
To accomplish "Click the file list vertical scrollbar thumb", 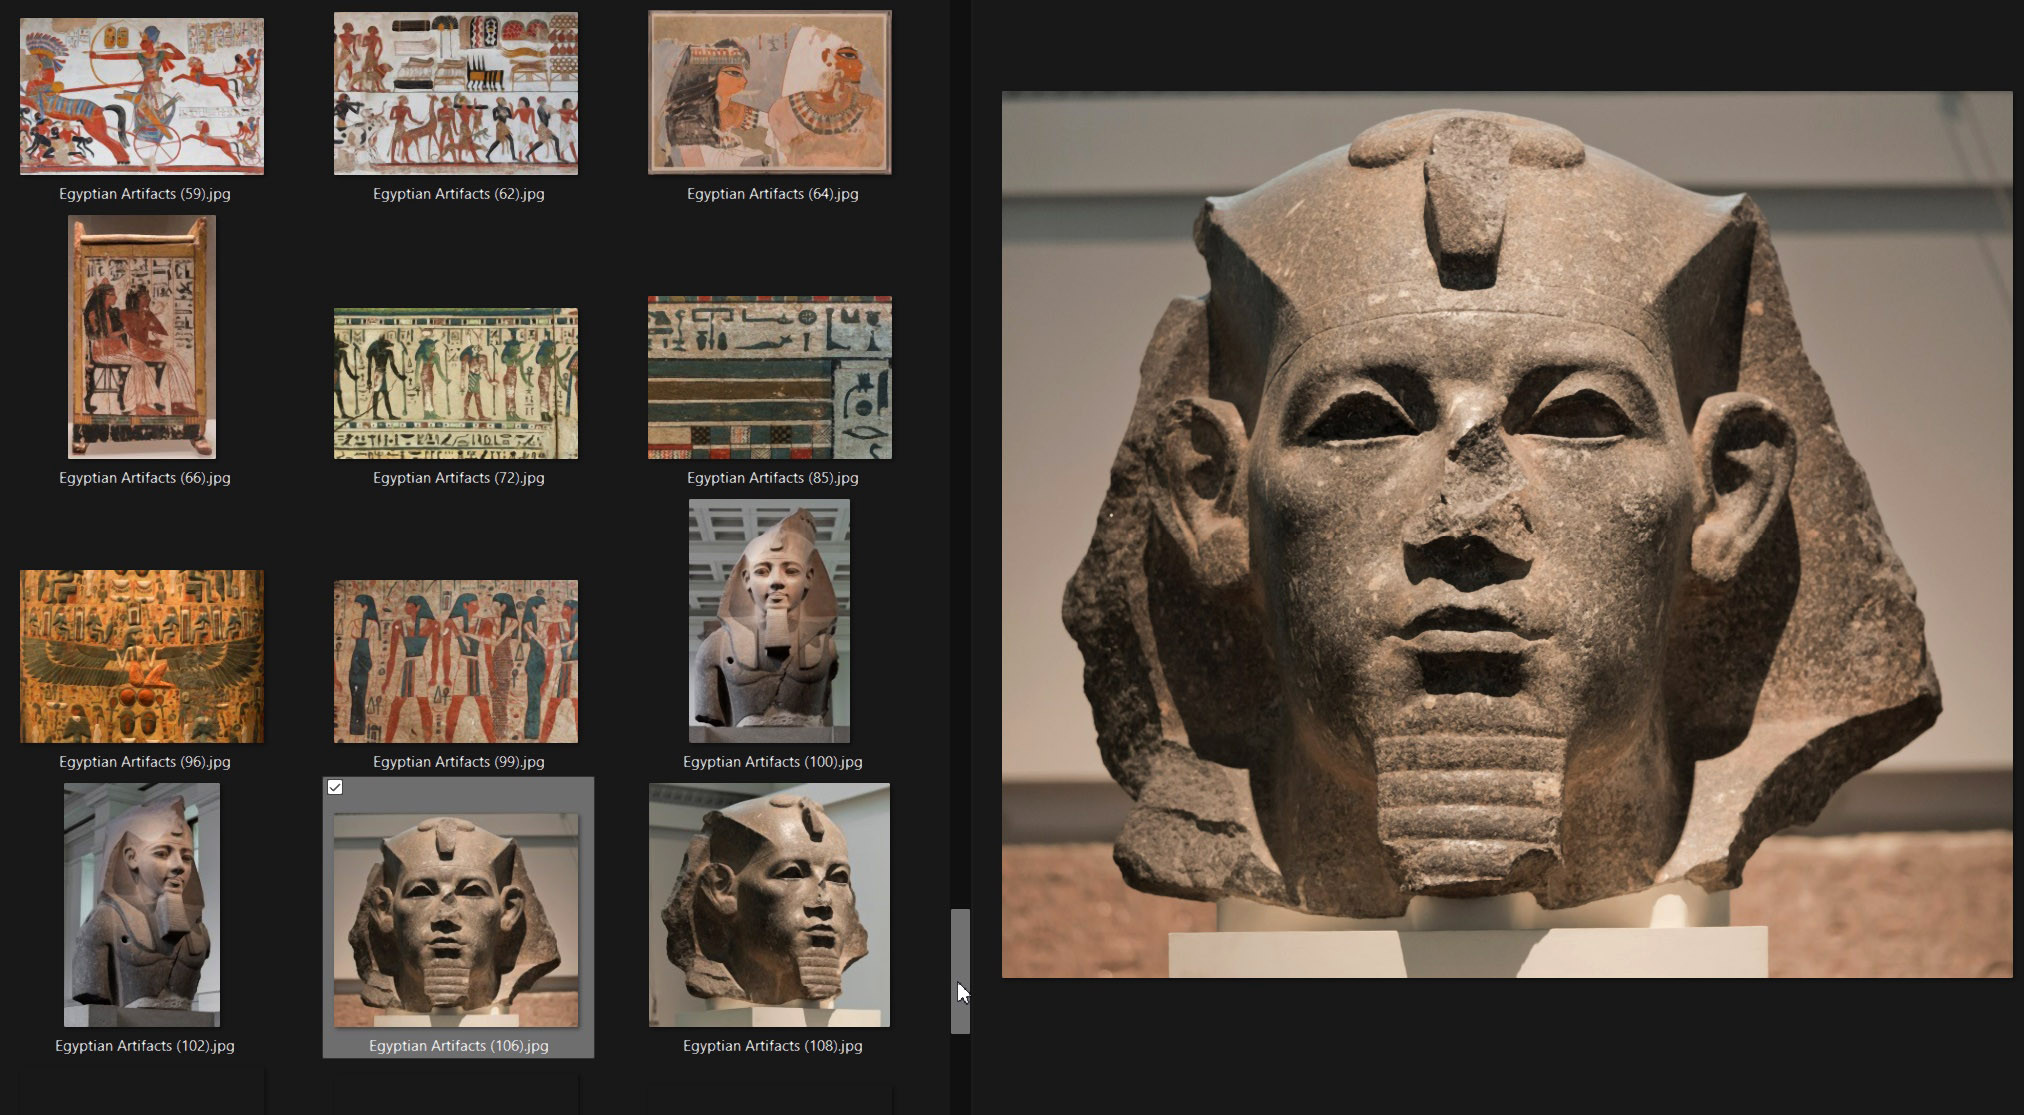I will [960, 971].
